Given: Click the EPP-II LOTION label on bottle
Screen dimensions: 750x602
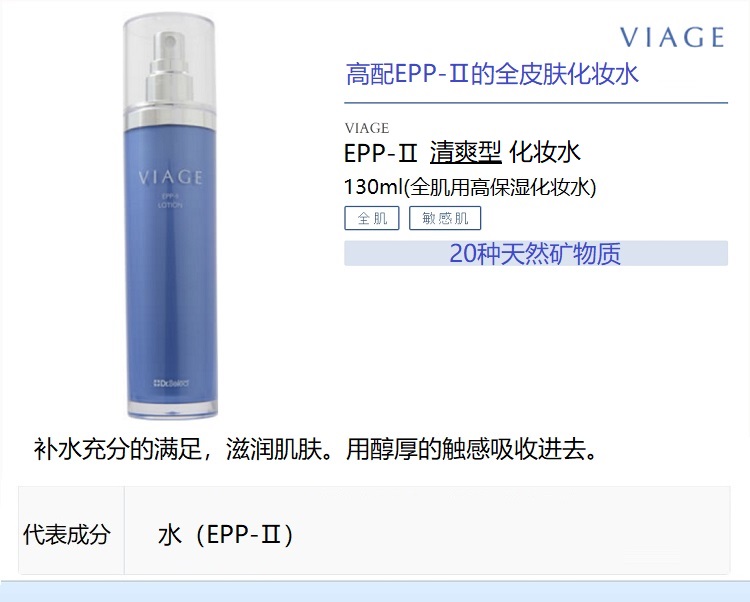Looking at the screenshot, I should [170, 200].
